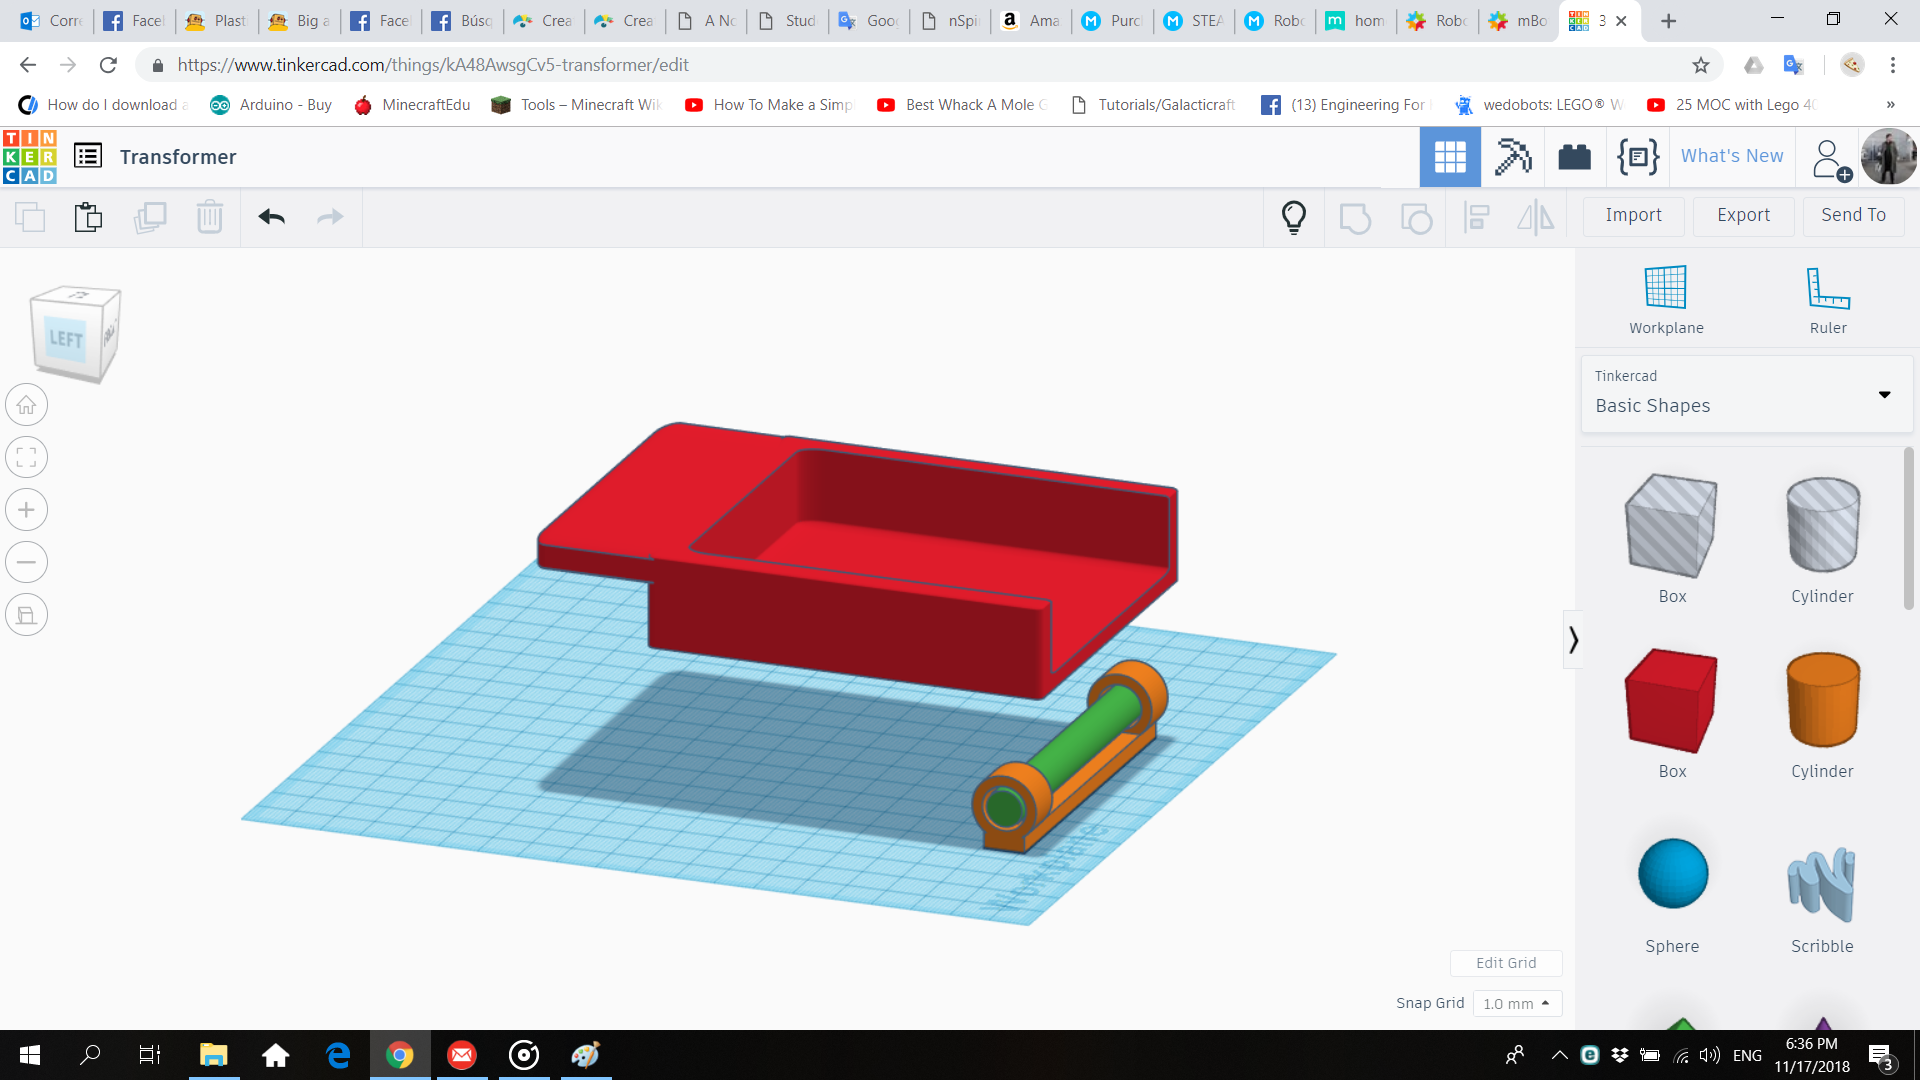
Task: Open the What's New menu
Action: [x=1731, y=156]
